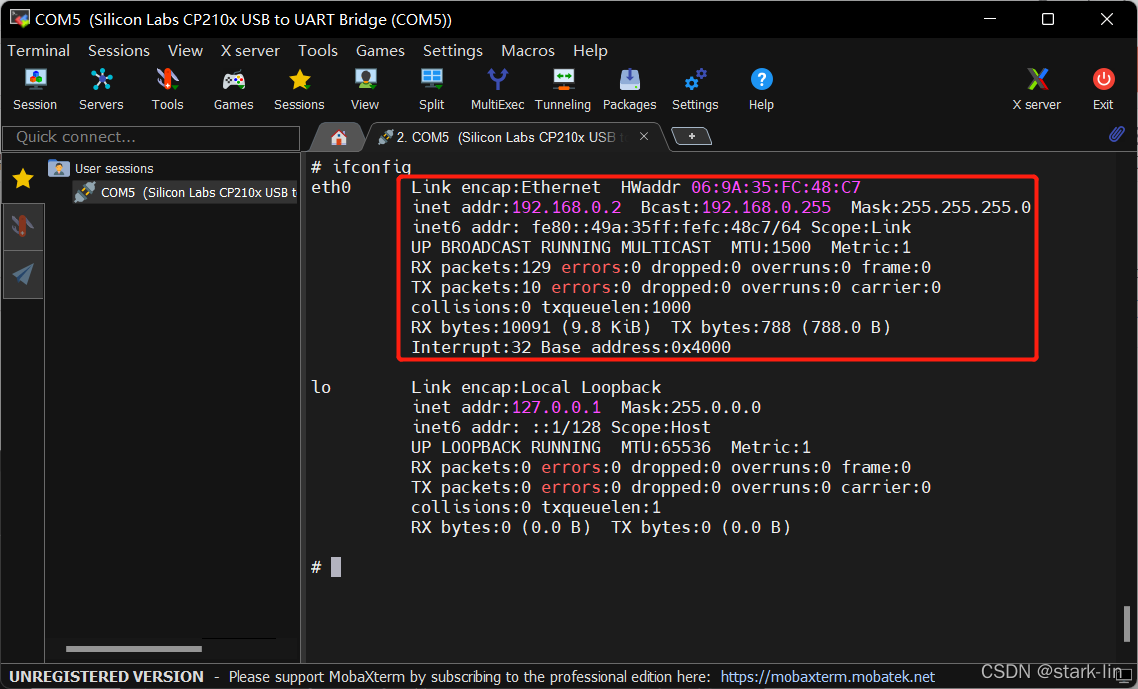Click the UNREGISTERED VERSION status text
The height and width of the screenshot is (689, 1138).
click(x=107, y=677)
